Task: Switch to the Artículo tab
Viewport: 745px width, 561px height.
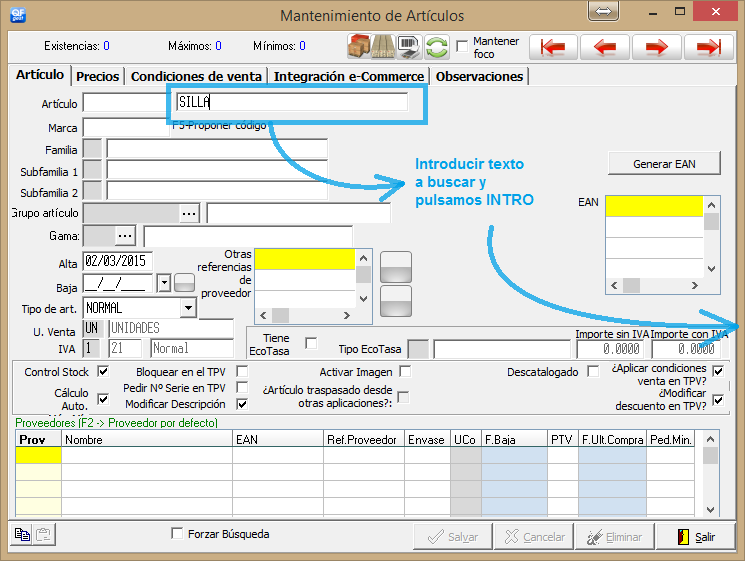Action: (x=40, y=75)
